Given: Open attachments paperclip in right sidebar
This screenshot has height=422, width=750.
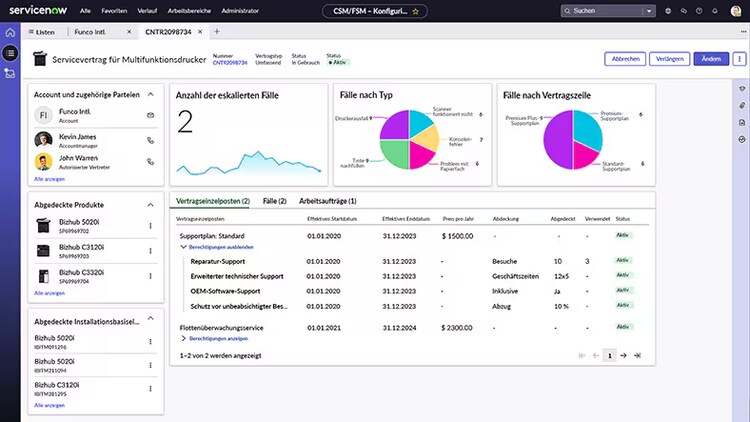Looking at the screenshot, I should pyautogui.click(x=742, y=105).
